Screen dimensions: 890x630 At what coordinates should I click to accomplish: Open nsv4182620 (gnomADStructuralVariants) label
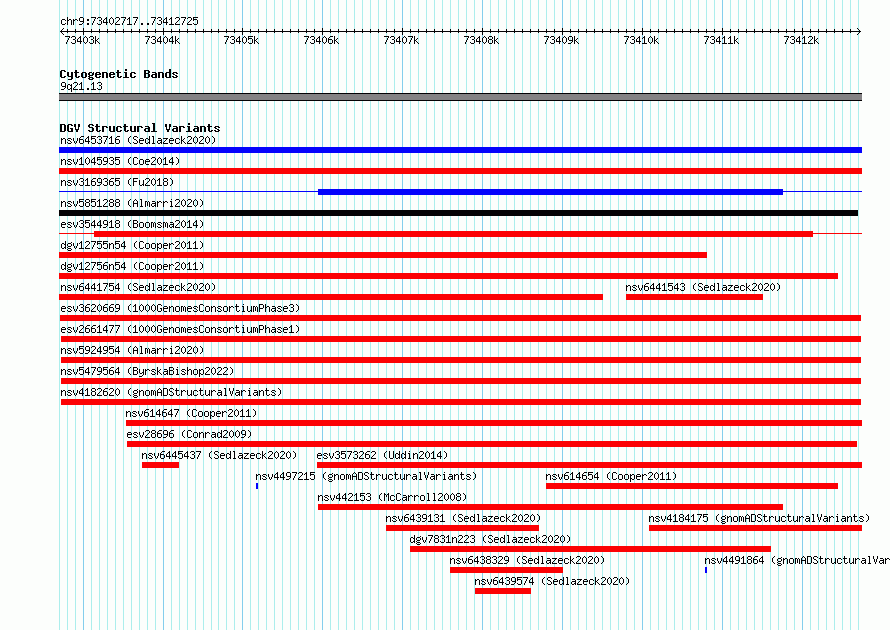pos(171,392)
